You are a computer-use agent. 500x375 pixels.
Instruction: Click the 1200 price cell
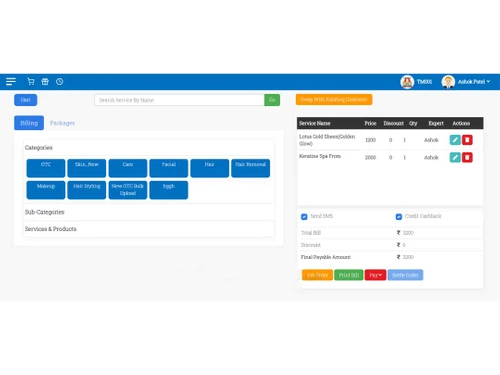pos(370,140)
